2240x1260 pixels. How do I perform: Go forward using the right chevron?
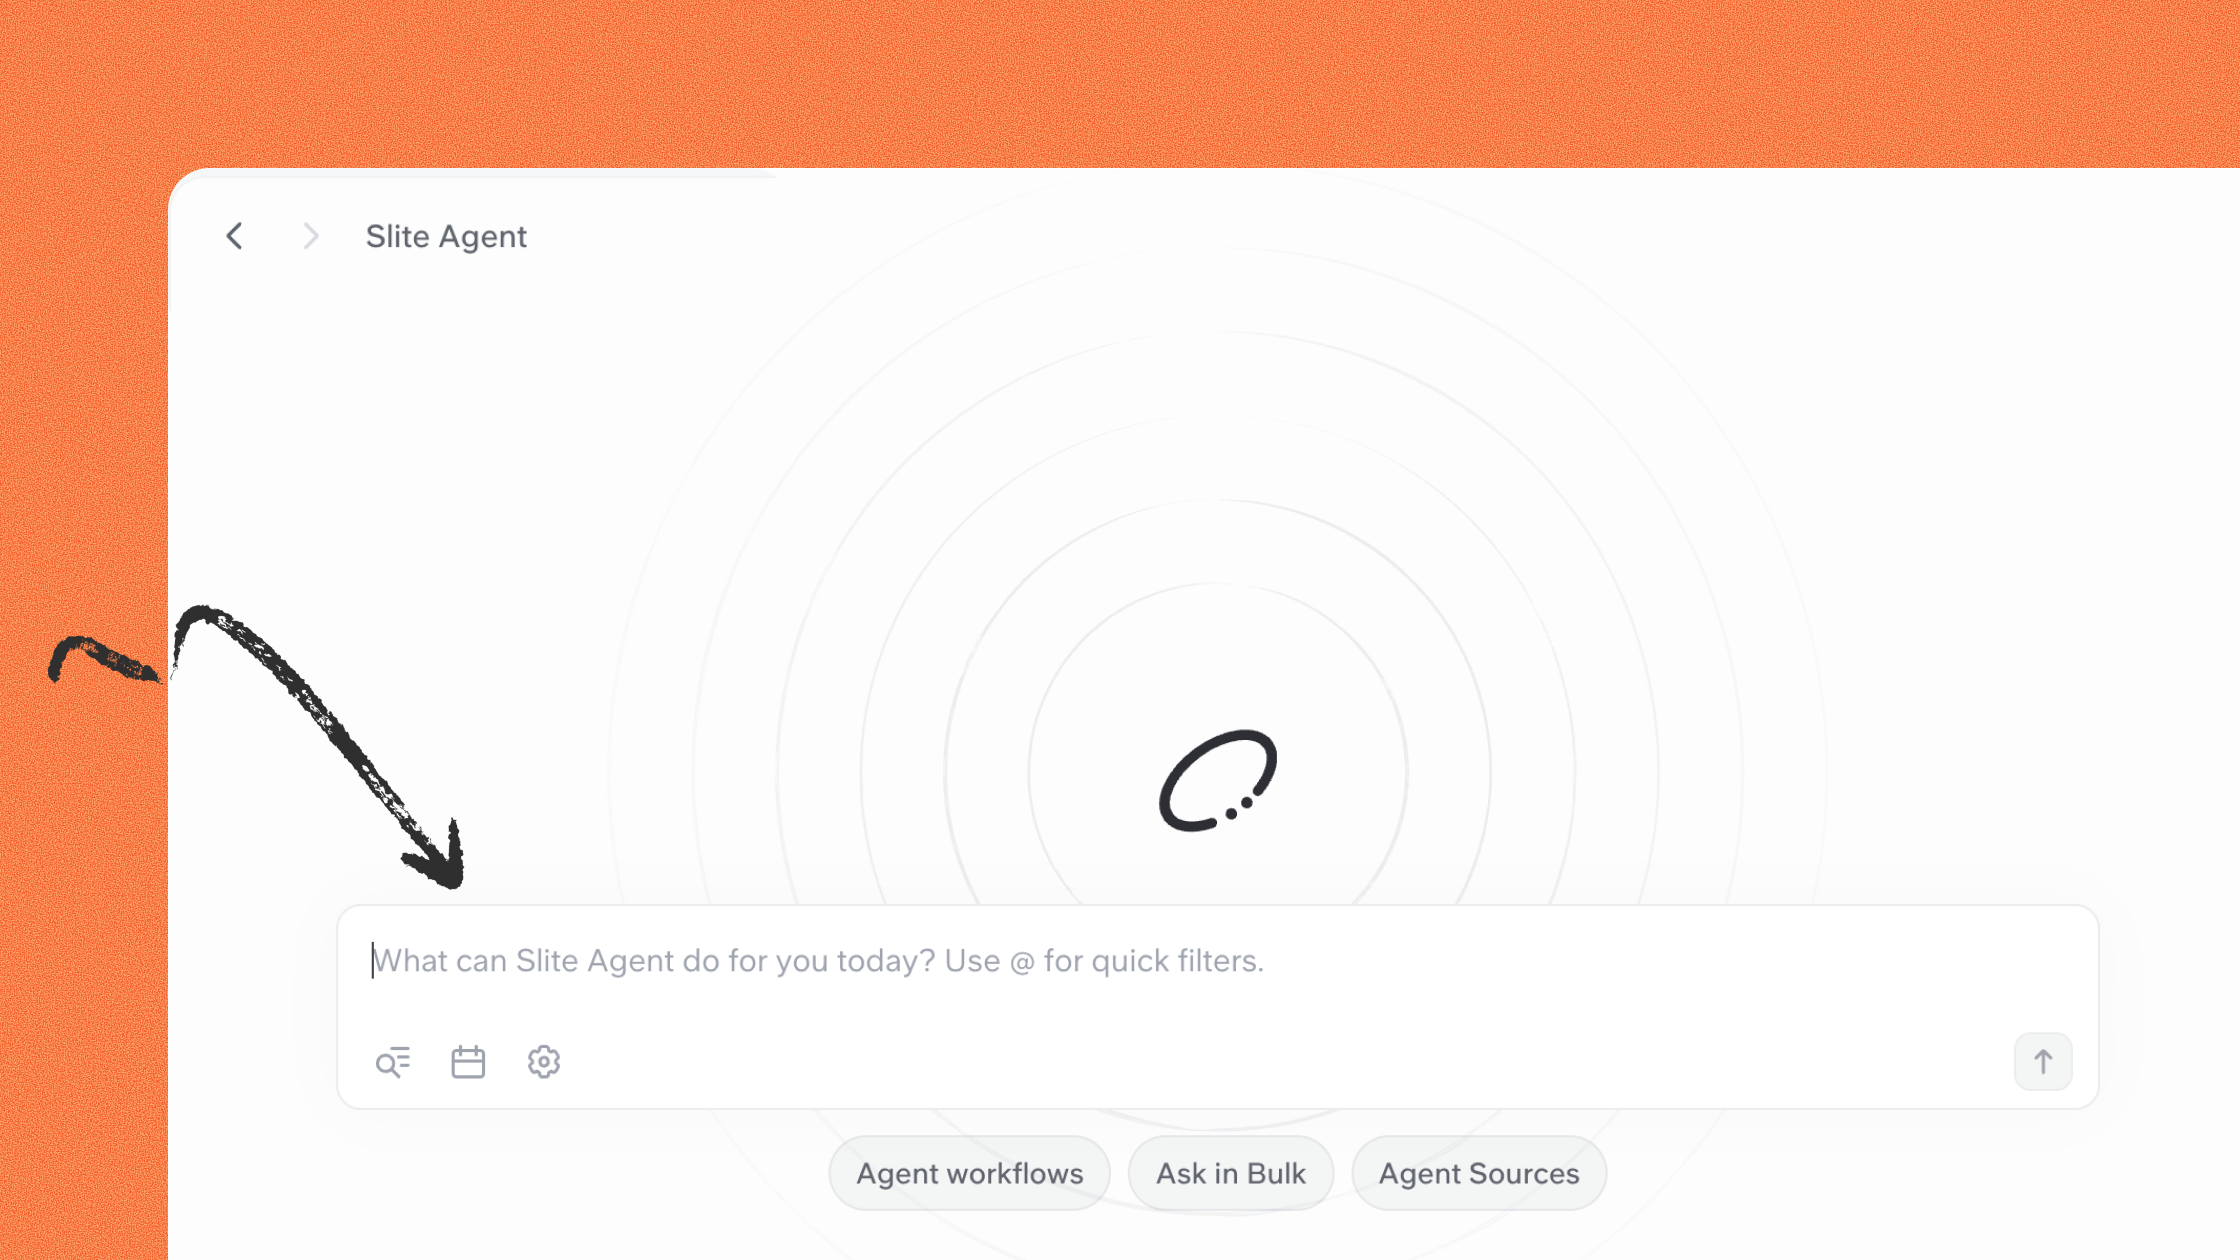tap(311, 236)
